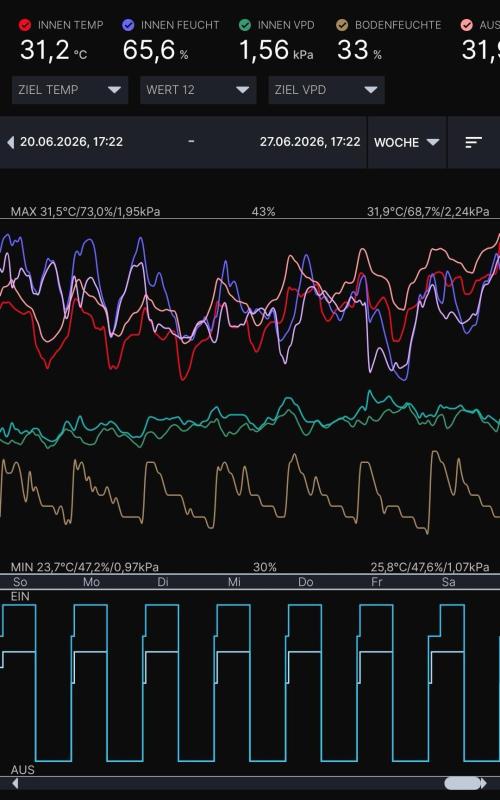The height and width of the screenshot is (800, 500).
Task: Click the scrollbar left arrow at bottom
Action: 15,783
